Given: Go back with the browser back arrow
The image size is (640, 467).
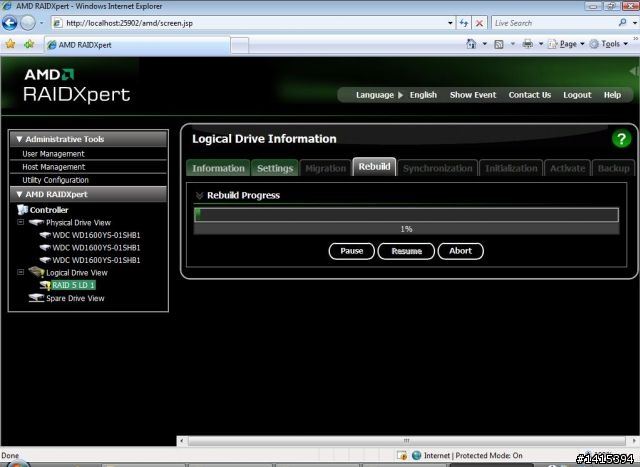Looking at the screenshot, I should (x=9, y=23).
